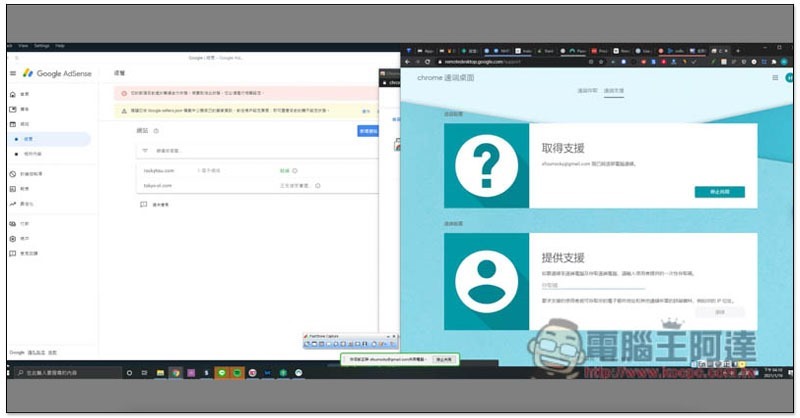800x418 pixels.
Task: Reload the remotedesktop.google.com page
Action: [x=427, y=62]
